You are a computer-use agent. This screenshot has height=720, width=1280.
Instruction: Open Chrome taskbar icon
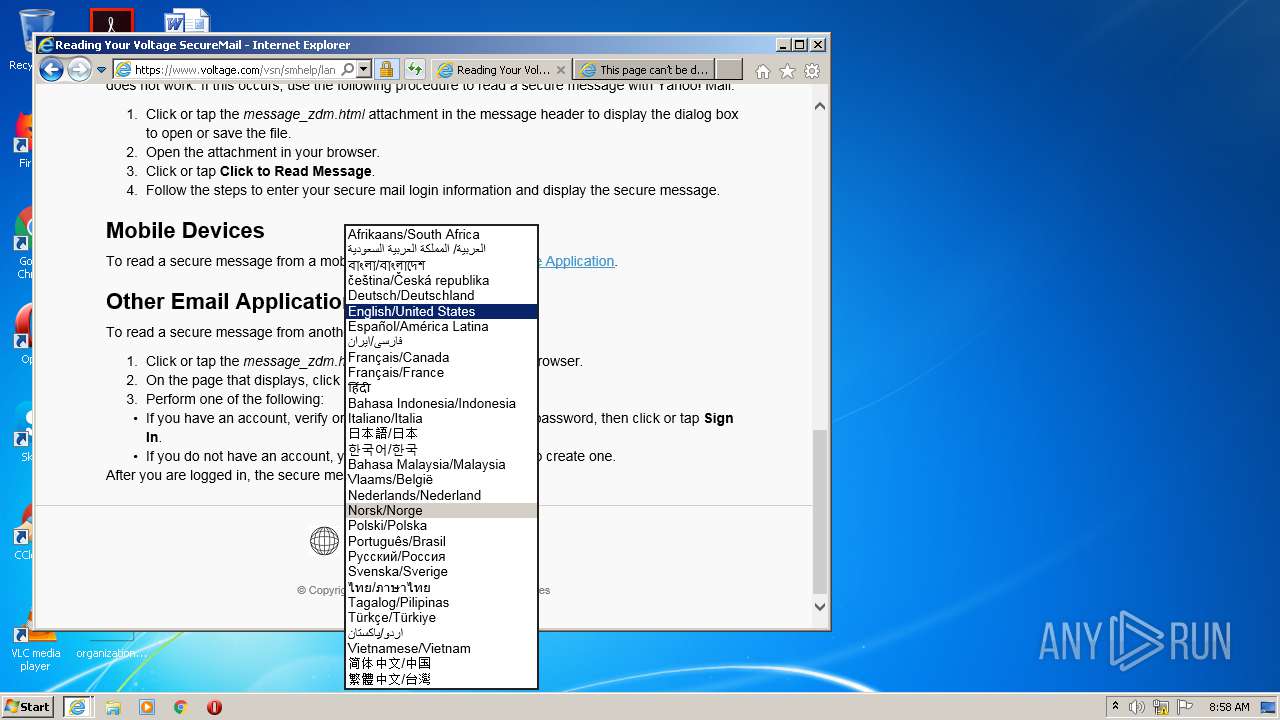tap(181, 706)
